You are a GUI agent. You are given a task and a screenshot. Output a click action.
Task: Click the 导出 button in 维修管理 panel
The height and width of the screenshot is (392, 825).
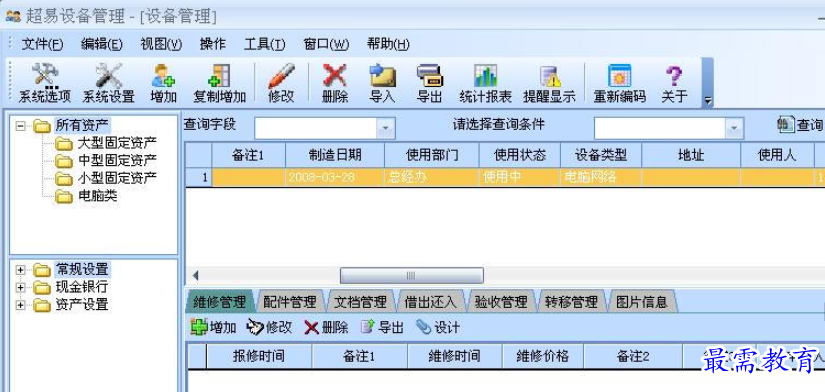[382, 327]
